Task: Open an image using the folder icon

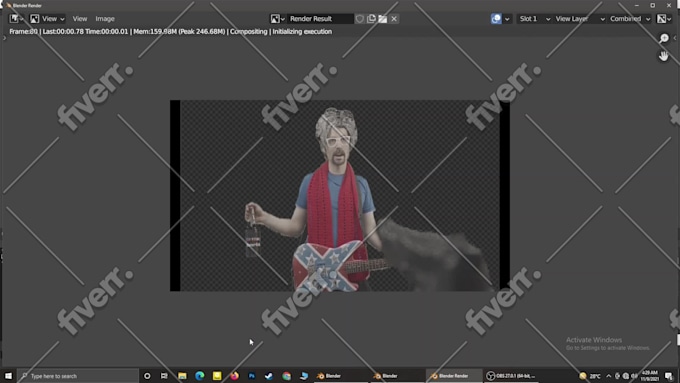Action: pyautogui.click(x=382, y=19)
